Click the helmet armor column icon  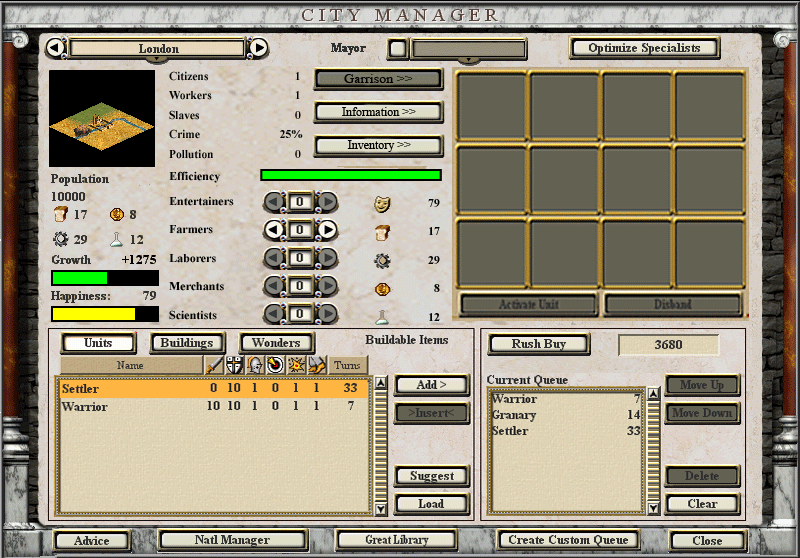point(254,365)
